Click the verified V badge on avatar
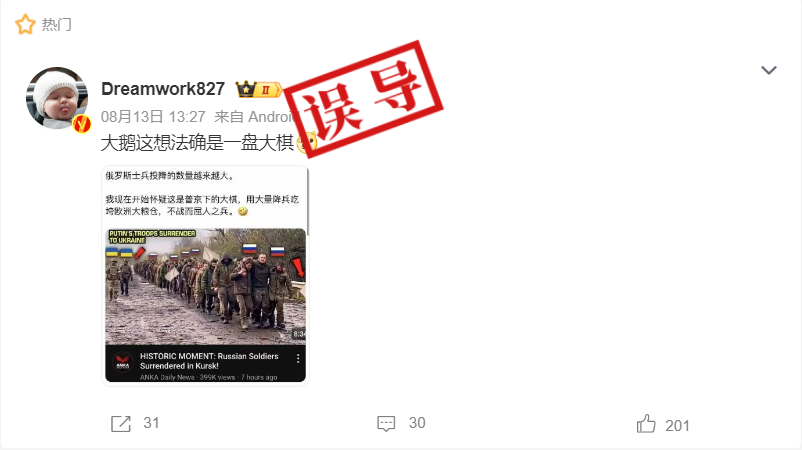The width and height of the screenshot is (802, 450). click(x=81, y=124)
